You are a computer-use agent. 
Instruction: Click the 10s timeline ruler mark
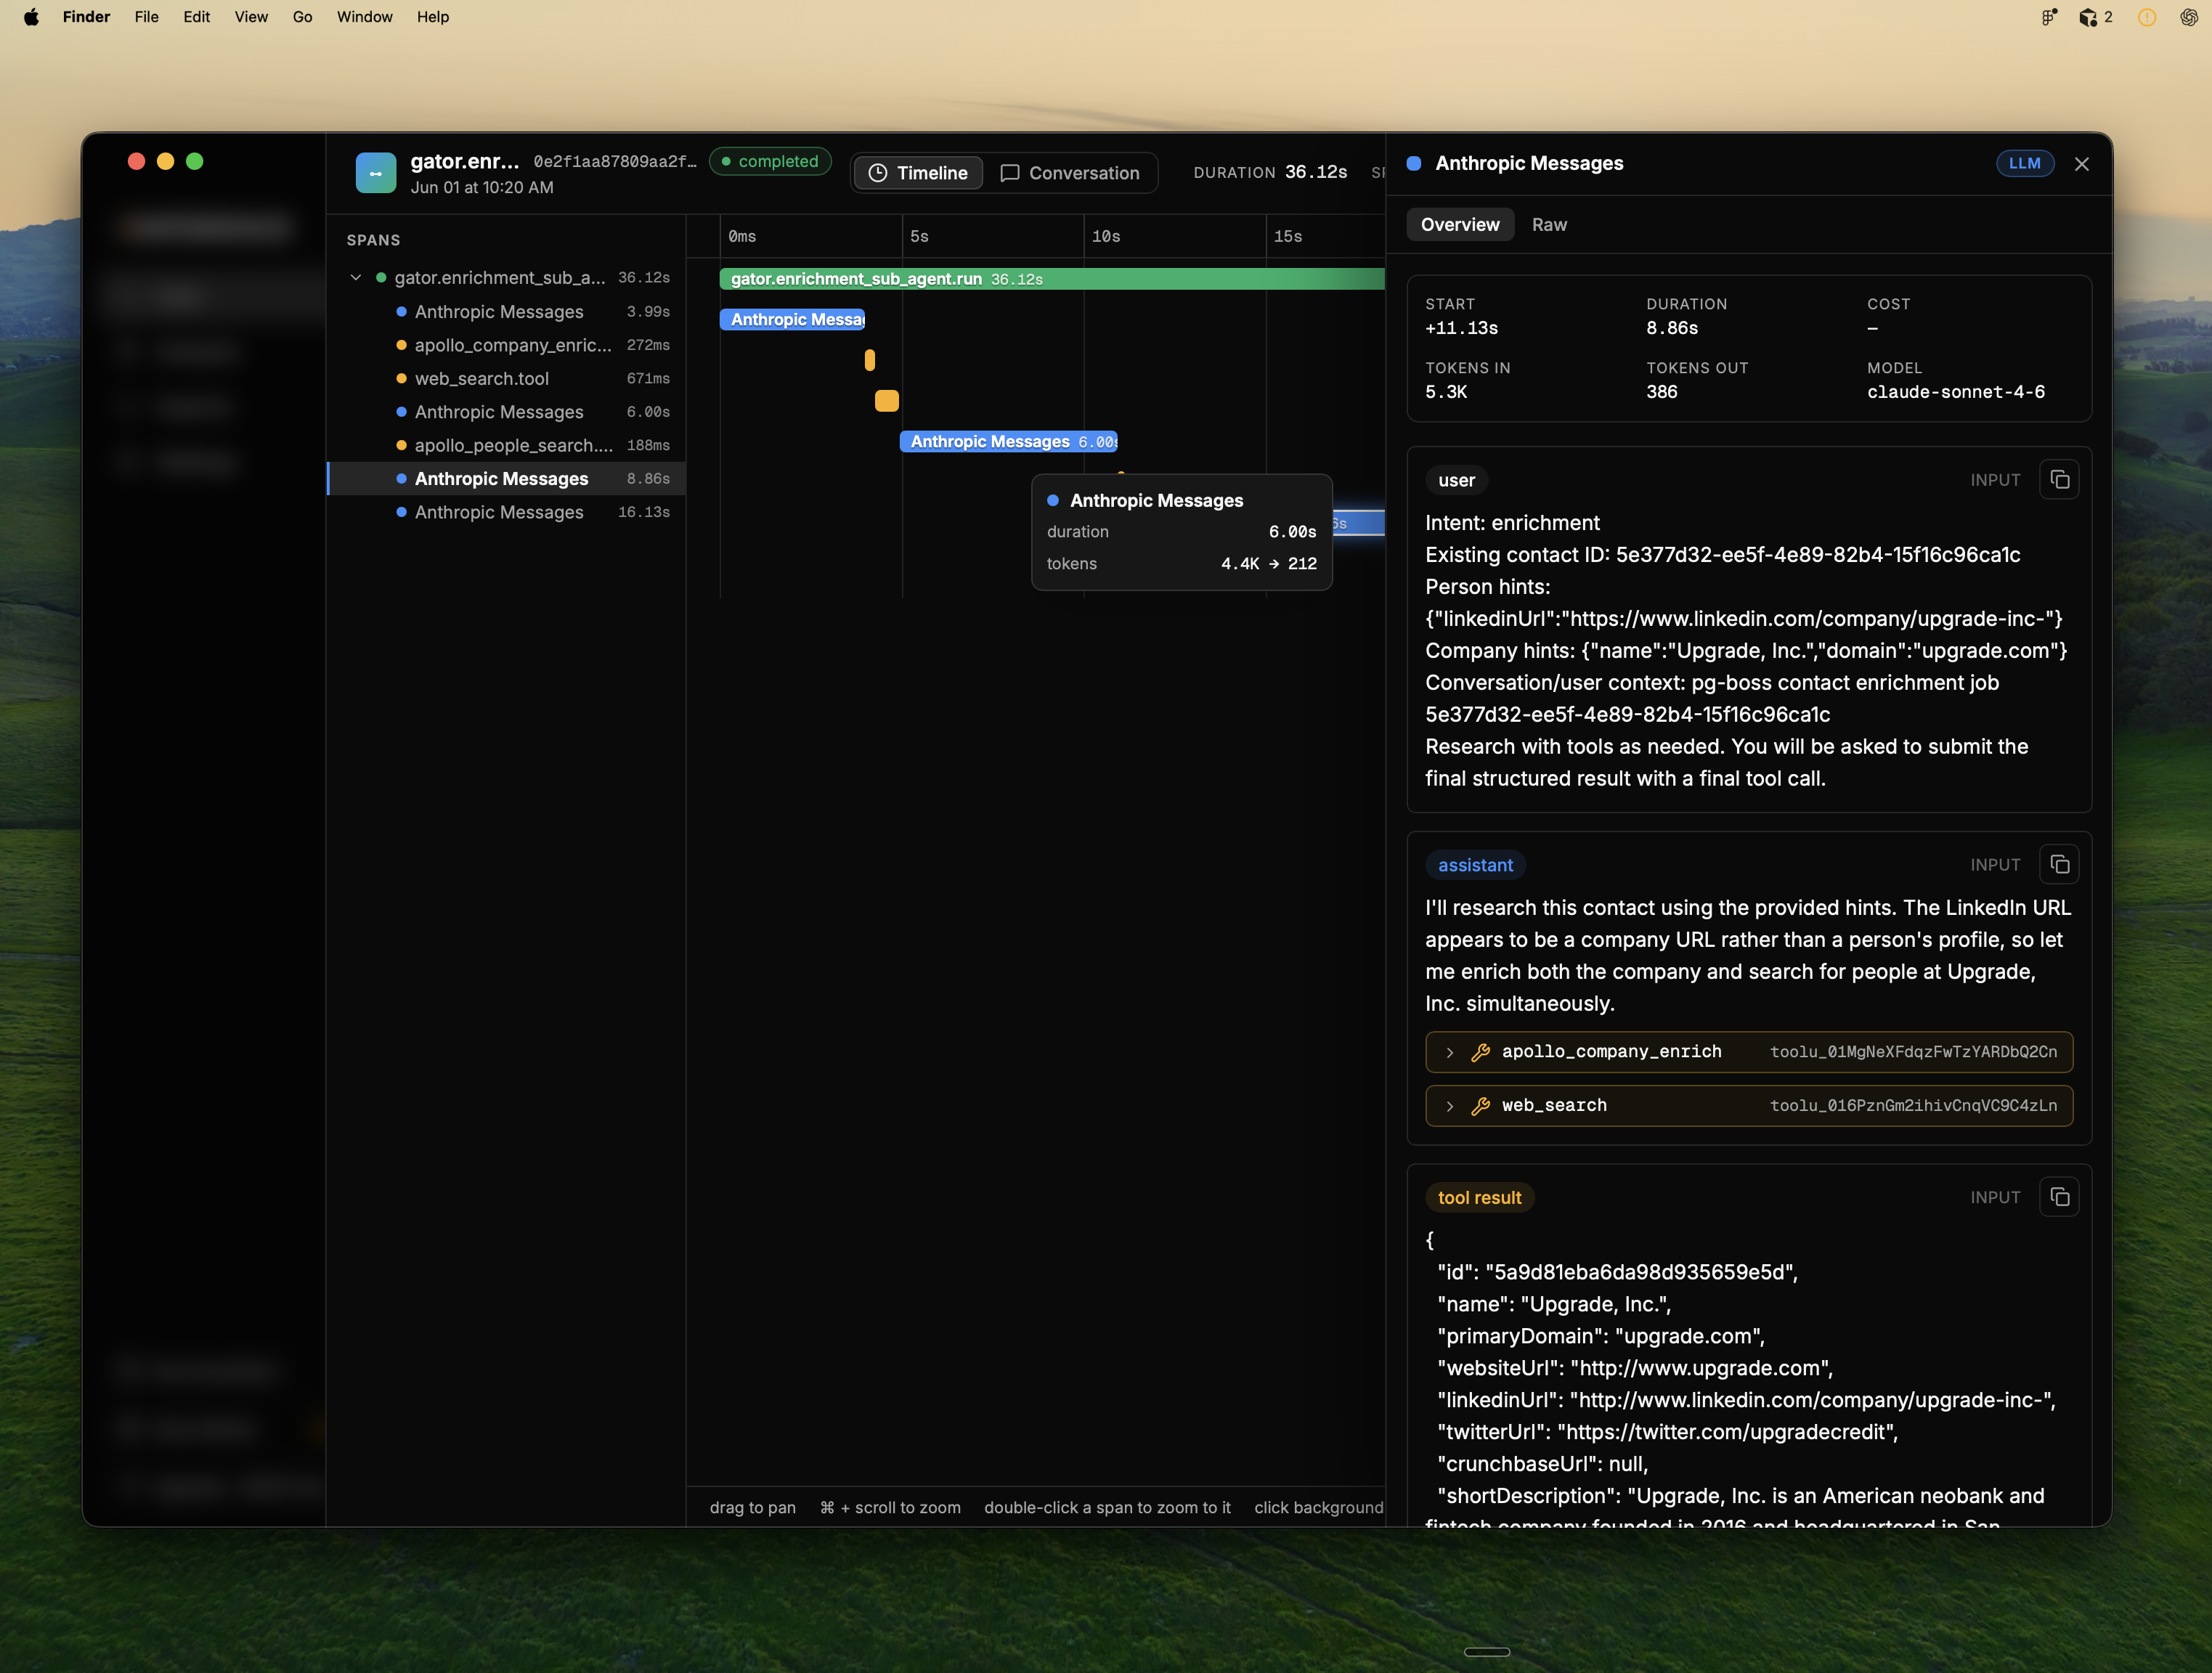(x=1106, y=236)
